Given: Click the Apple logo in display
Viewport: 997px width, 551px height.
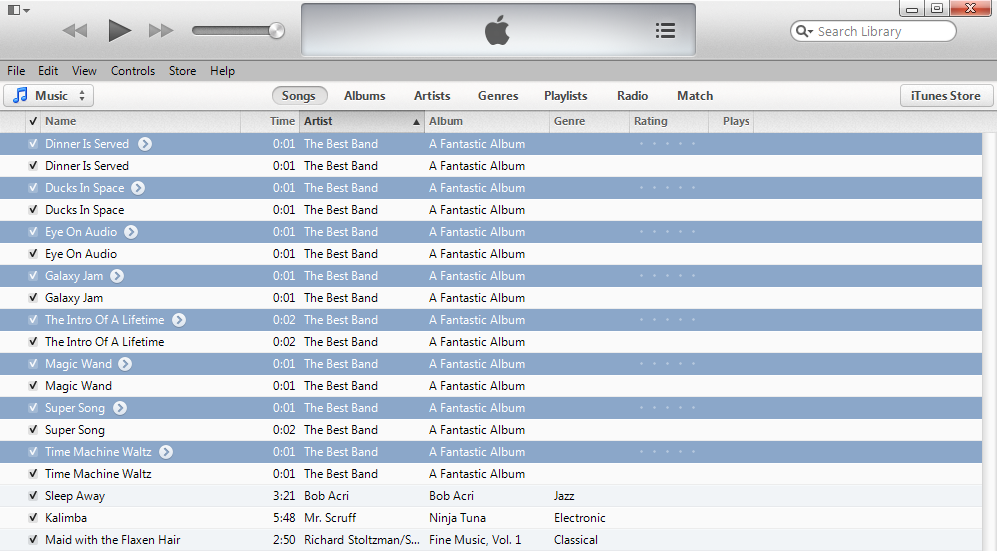Looking at the screenshot, I should click(x=497, y=31).
